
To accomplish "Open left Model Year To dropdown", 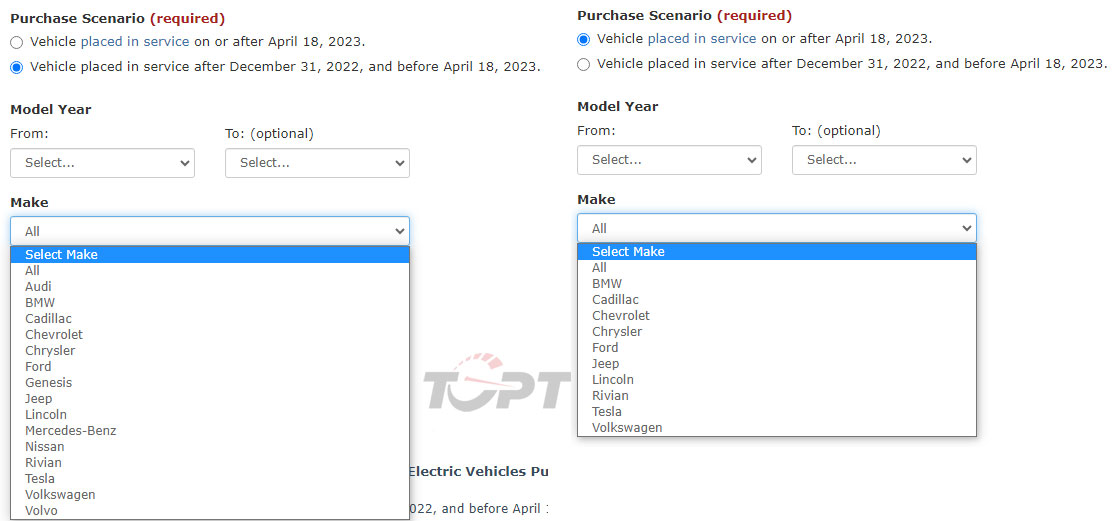I will click(x=317, y=163).
